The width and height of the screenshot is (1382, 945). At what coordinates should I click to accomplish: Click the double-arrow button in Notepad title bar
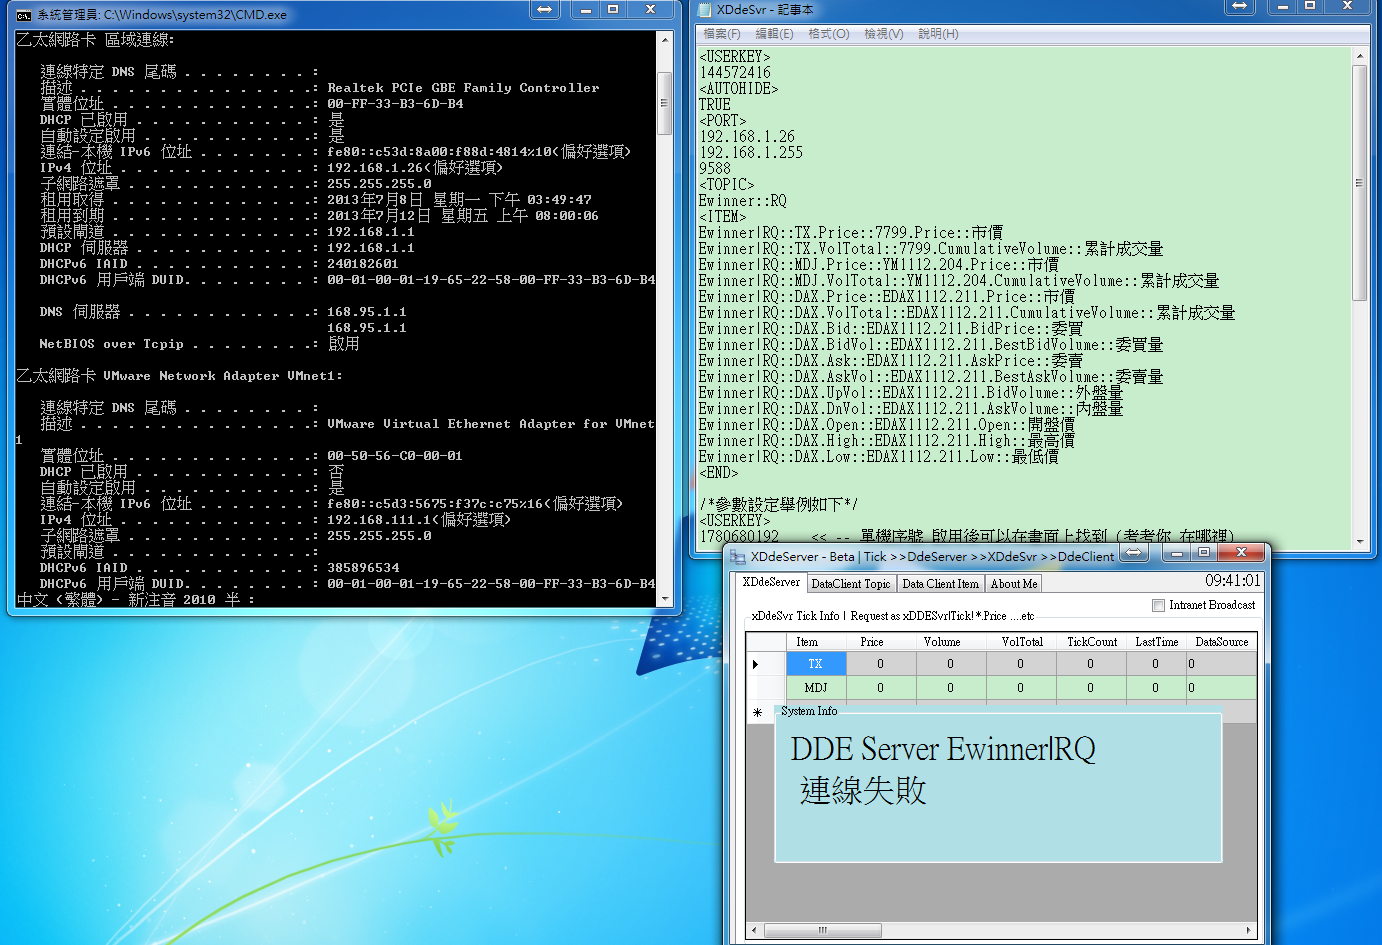(1240, 6)
